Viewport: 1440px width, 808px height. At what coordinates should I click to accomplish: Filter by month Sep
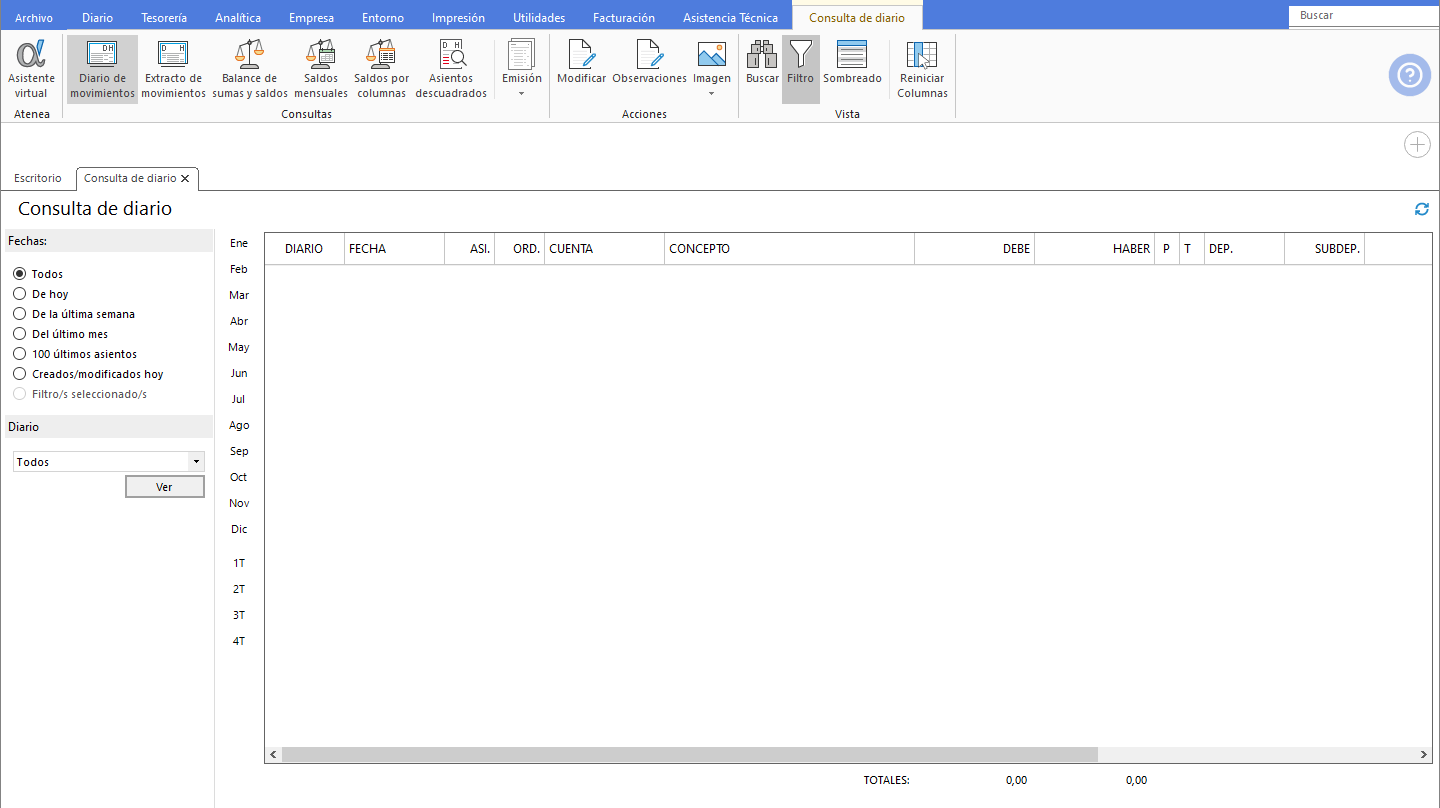click(x=239, y=451)
